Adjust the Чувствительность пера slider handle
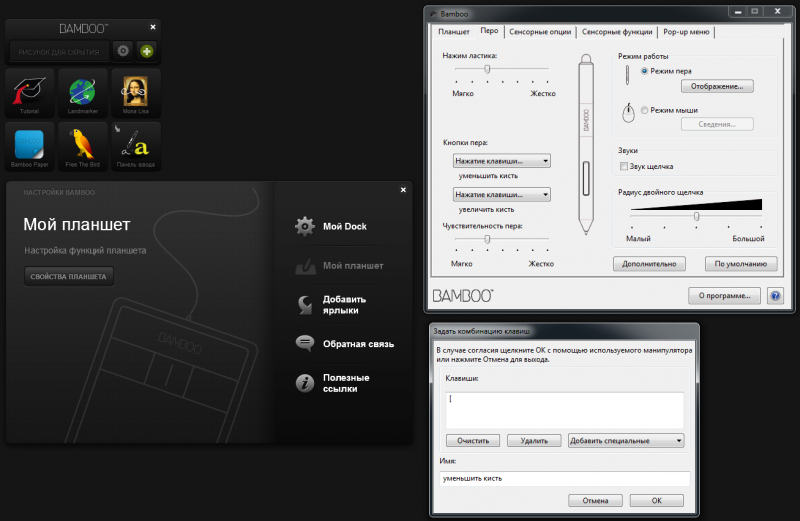The height and width of the screenshot is (521, 800). click(x=487, y=238)
